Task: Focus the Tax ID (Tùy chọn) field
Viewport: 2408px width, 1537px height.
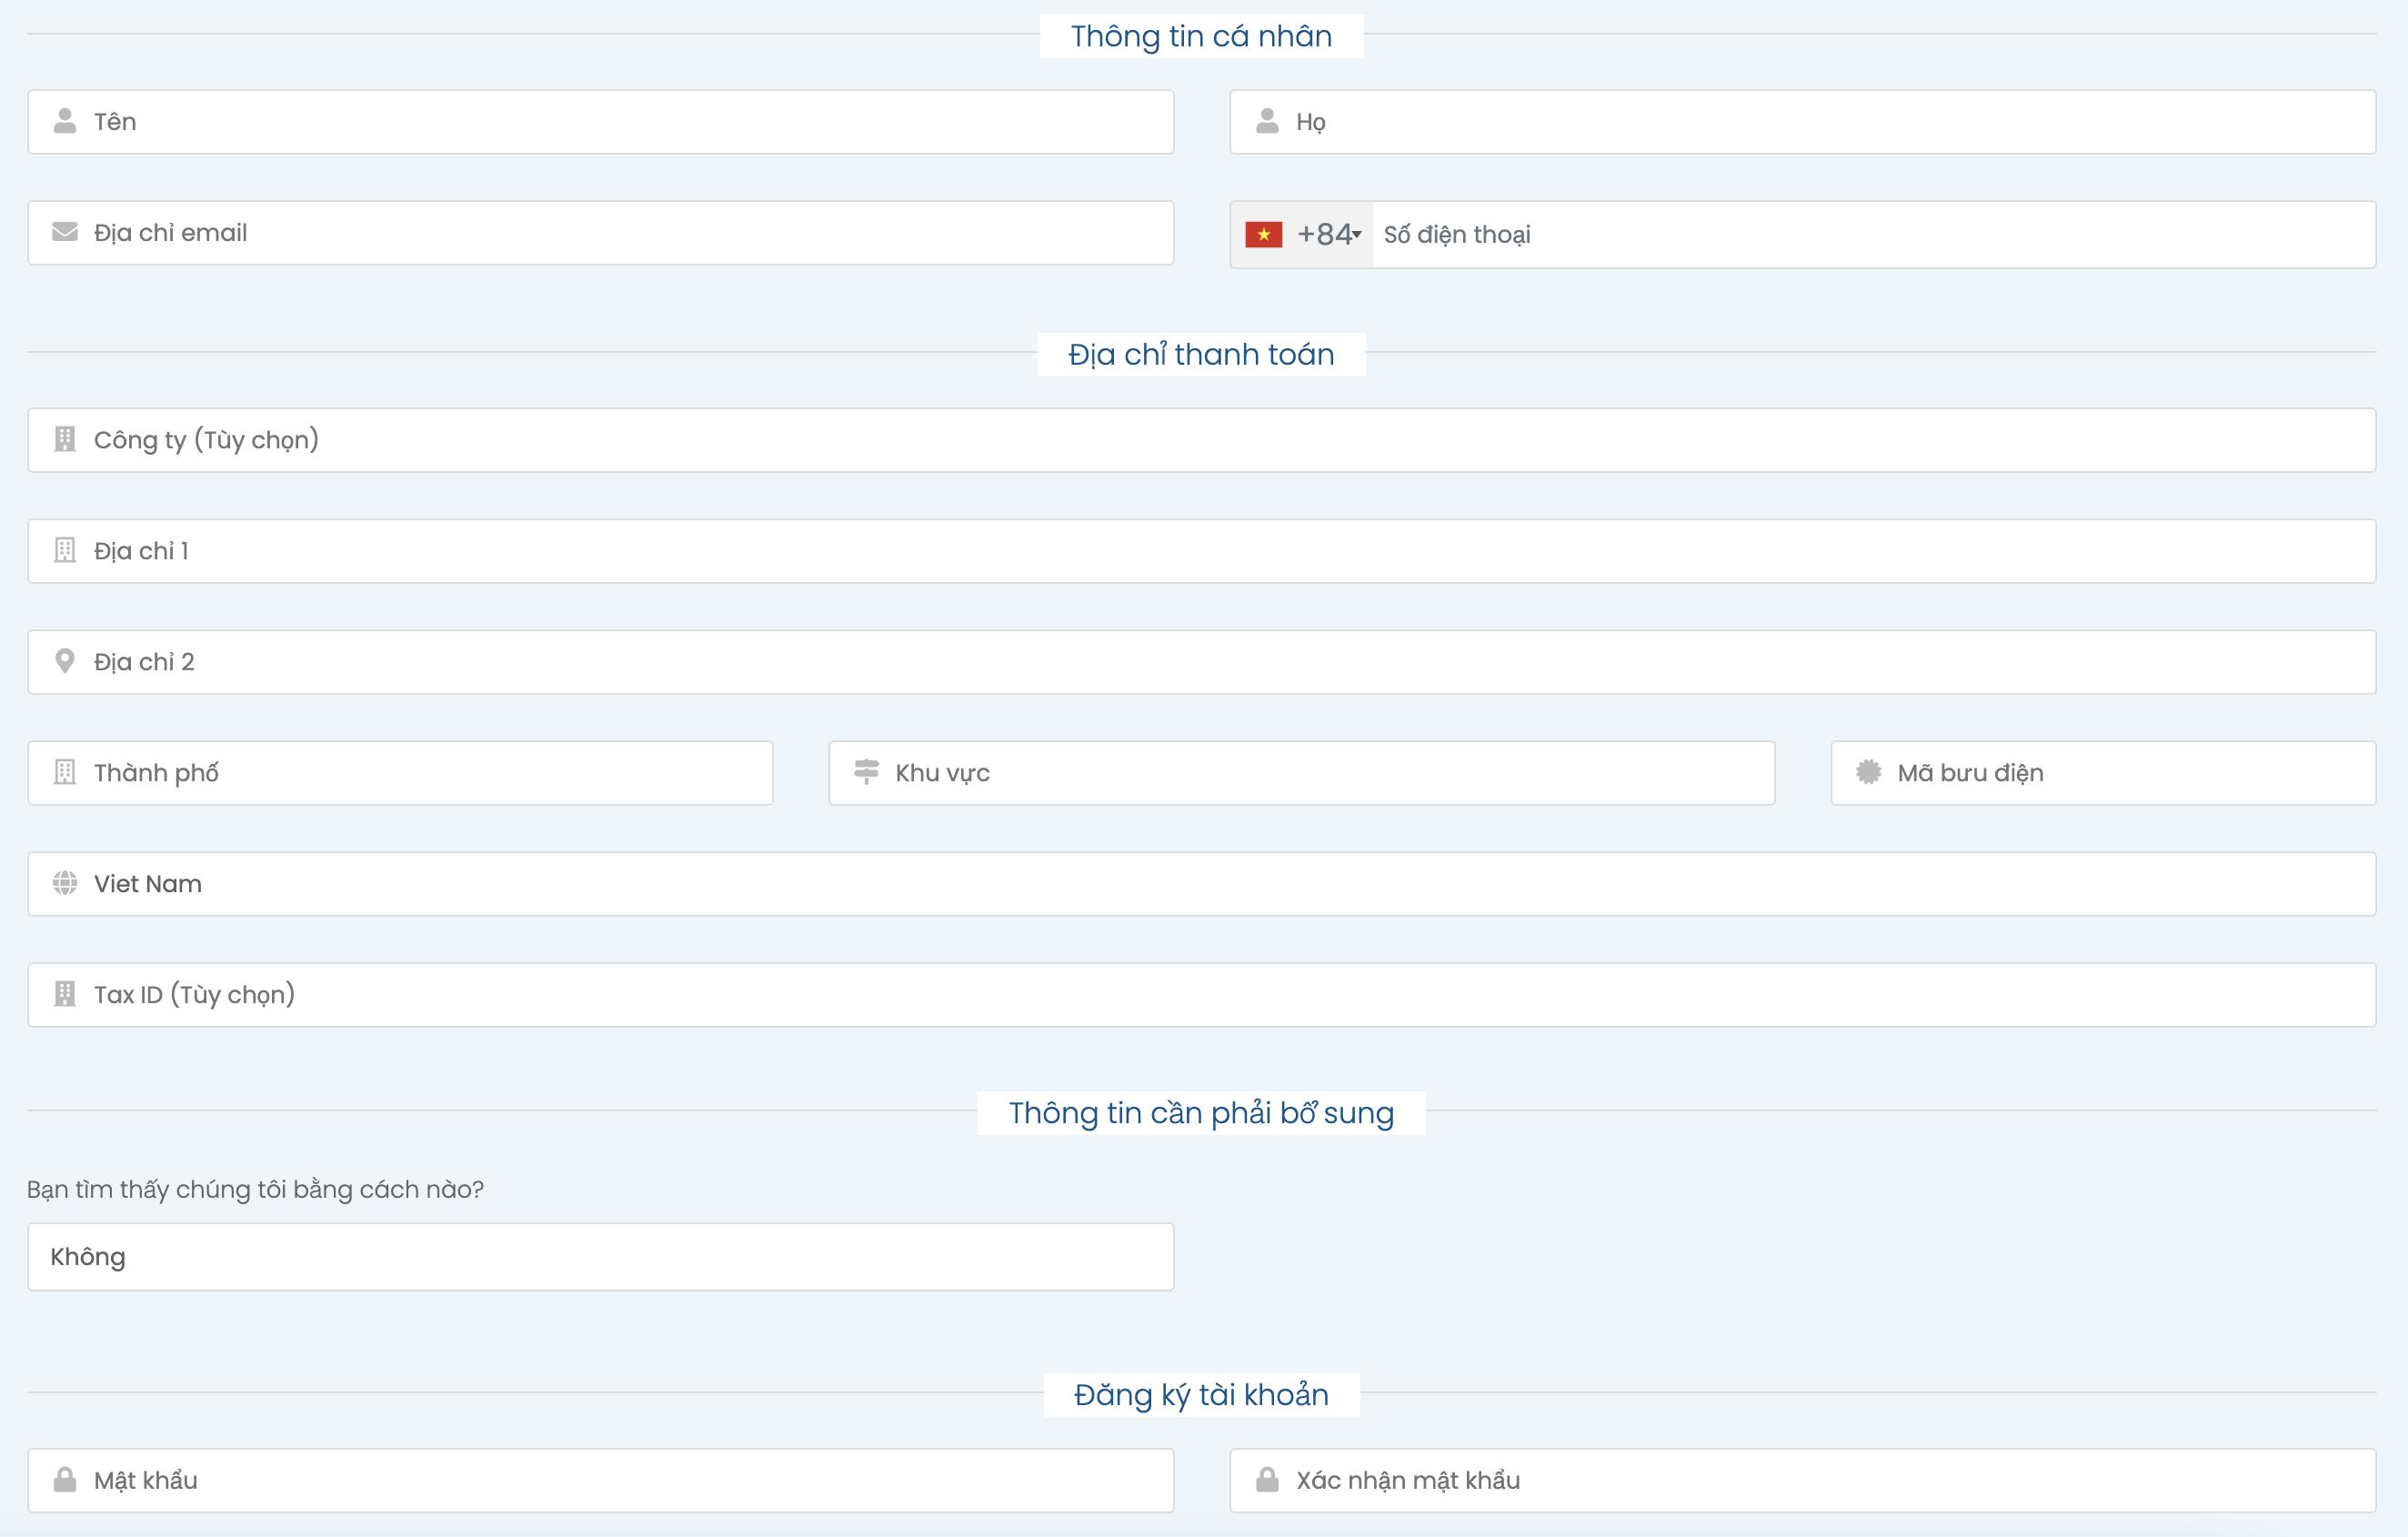Action: [1200, 995]
